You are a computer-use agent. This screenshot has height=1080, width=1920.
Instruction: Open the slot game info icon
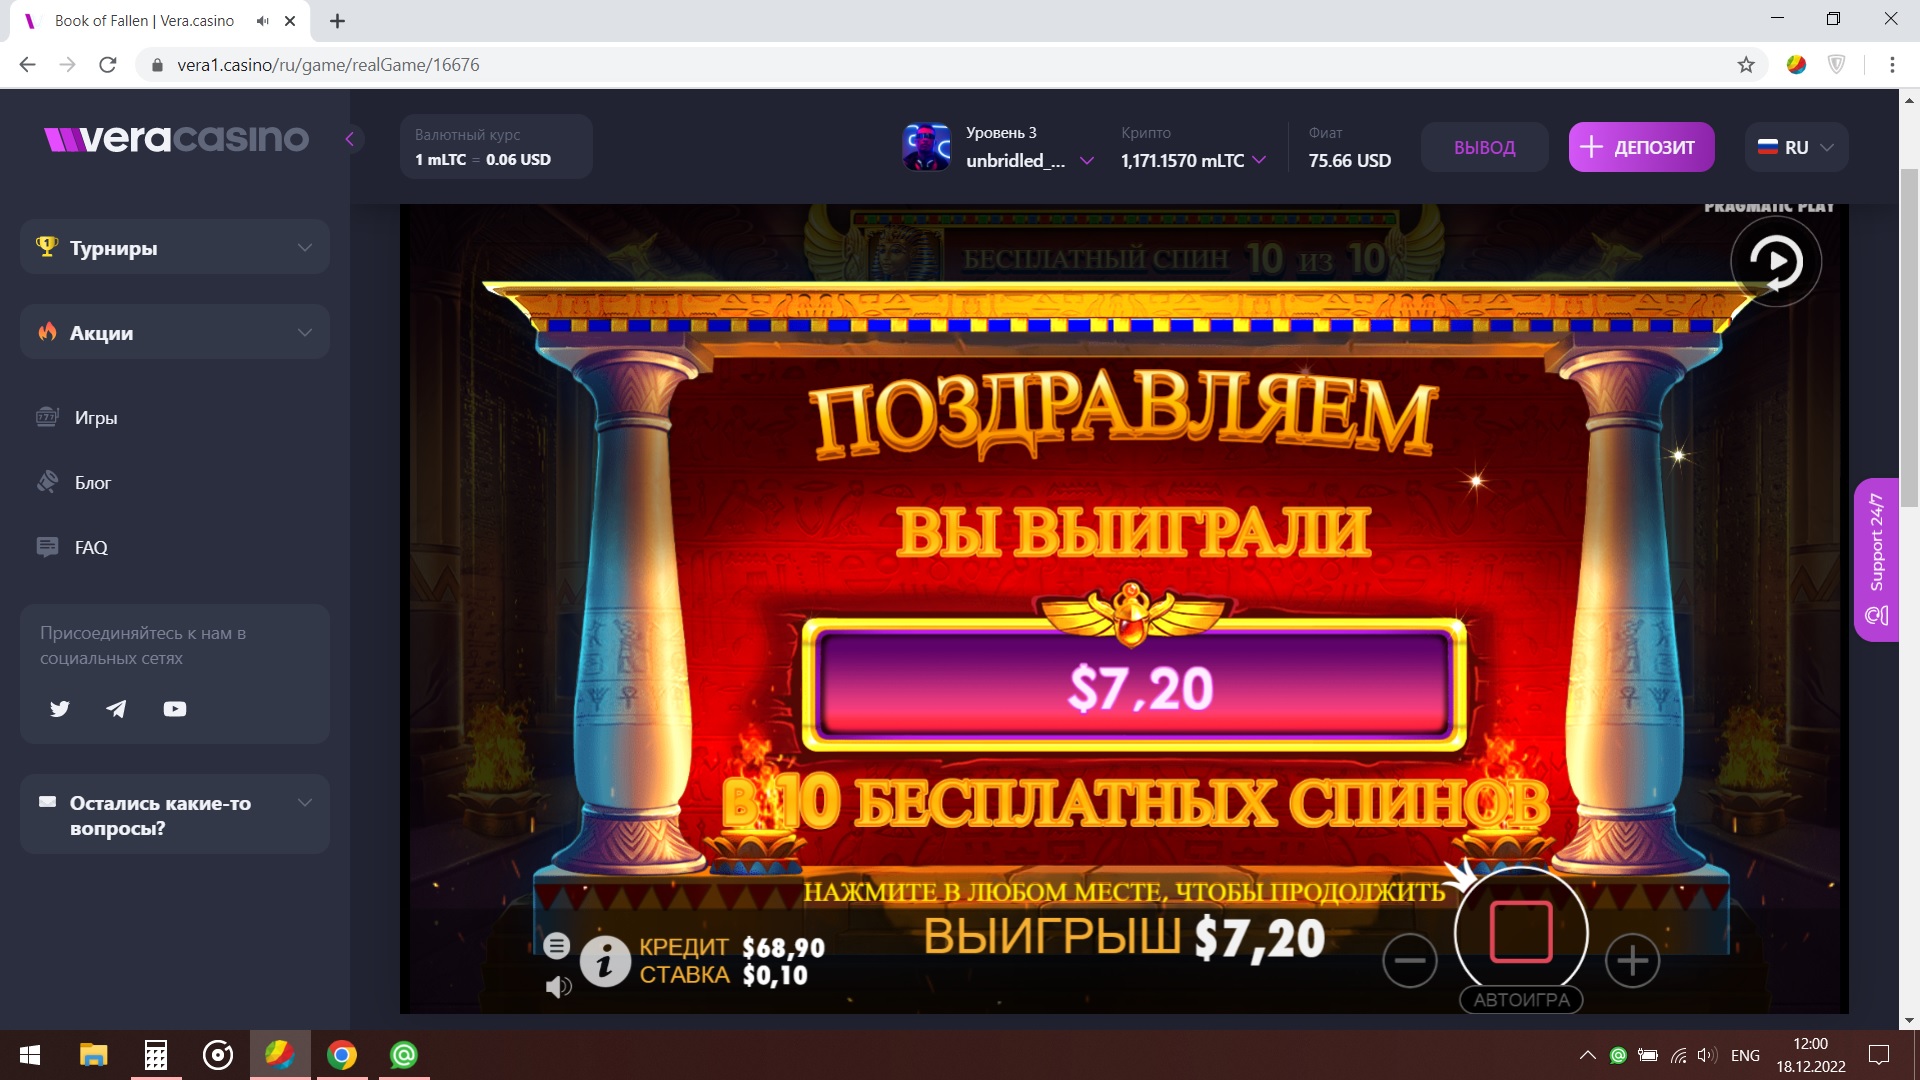coord(605,962)
